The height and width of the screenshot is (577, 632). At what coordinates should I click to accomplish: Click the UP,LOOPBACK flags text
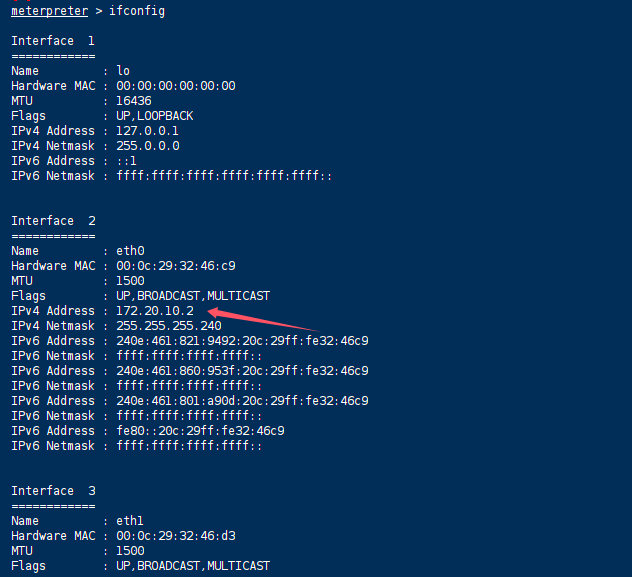click(154, 116)
